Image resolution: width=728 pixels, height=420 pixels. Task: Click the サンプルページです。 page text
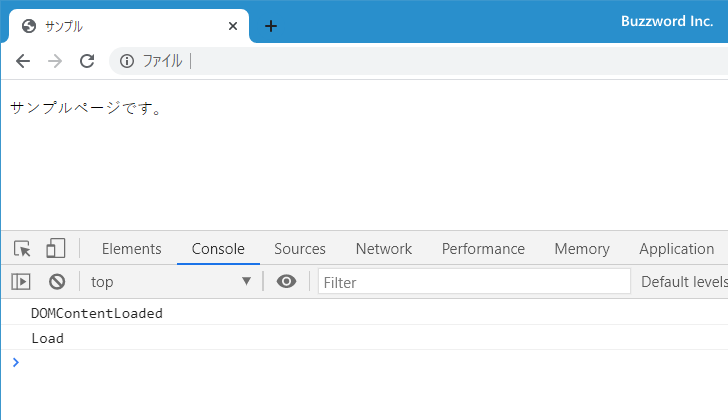[86, 108]
